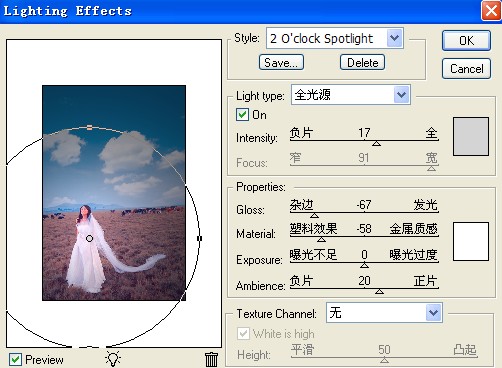This screenshot has height=368, width=502.
Task: Close the Lighting Effects window
Action: (491, 11)
